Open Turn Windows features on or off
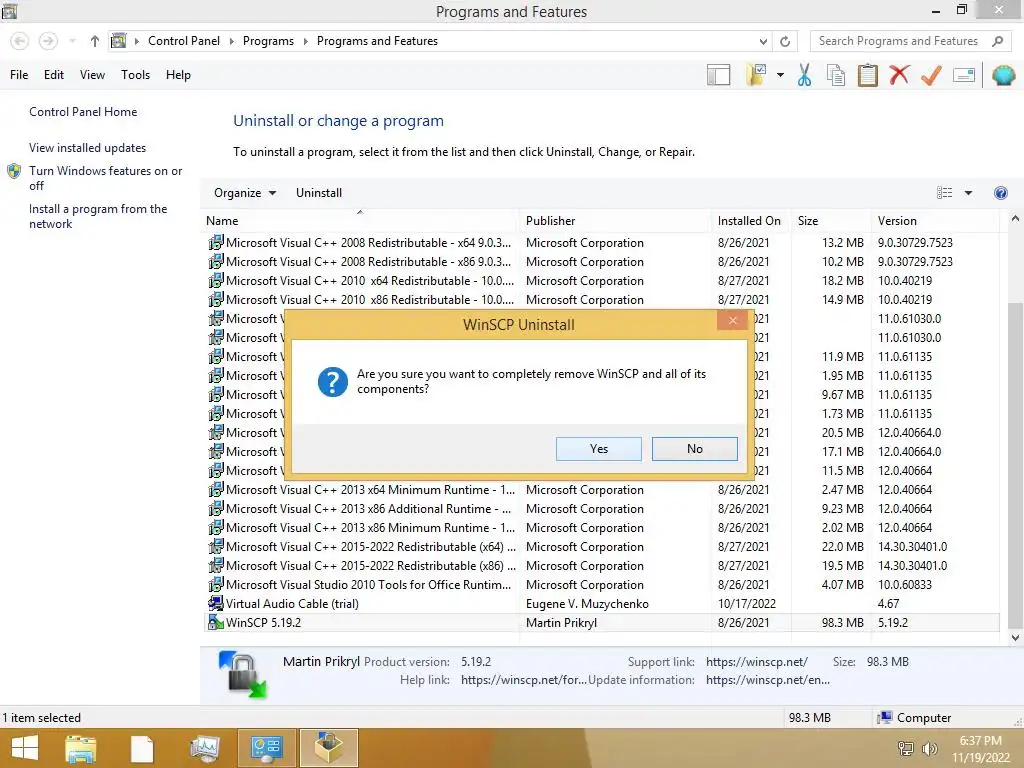This screenshot has height=768, width=1024. [105, 178]
